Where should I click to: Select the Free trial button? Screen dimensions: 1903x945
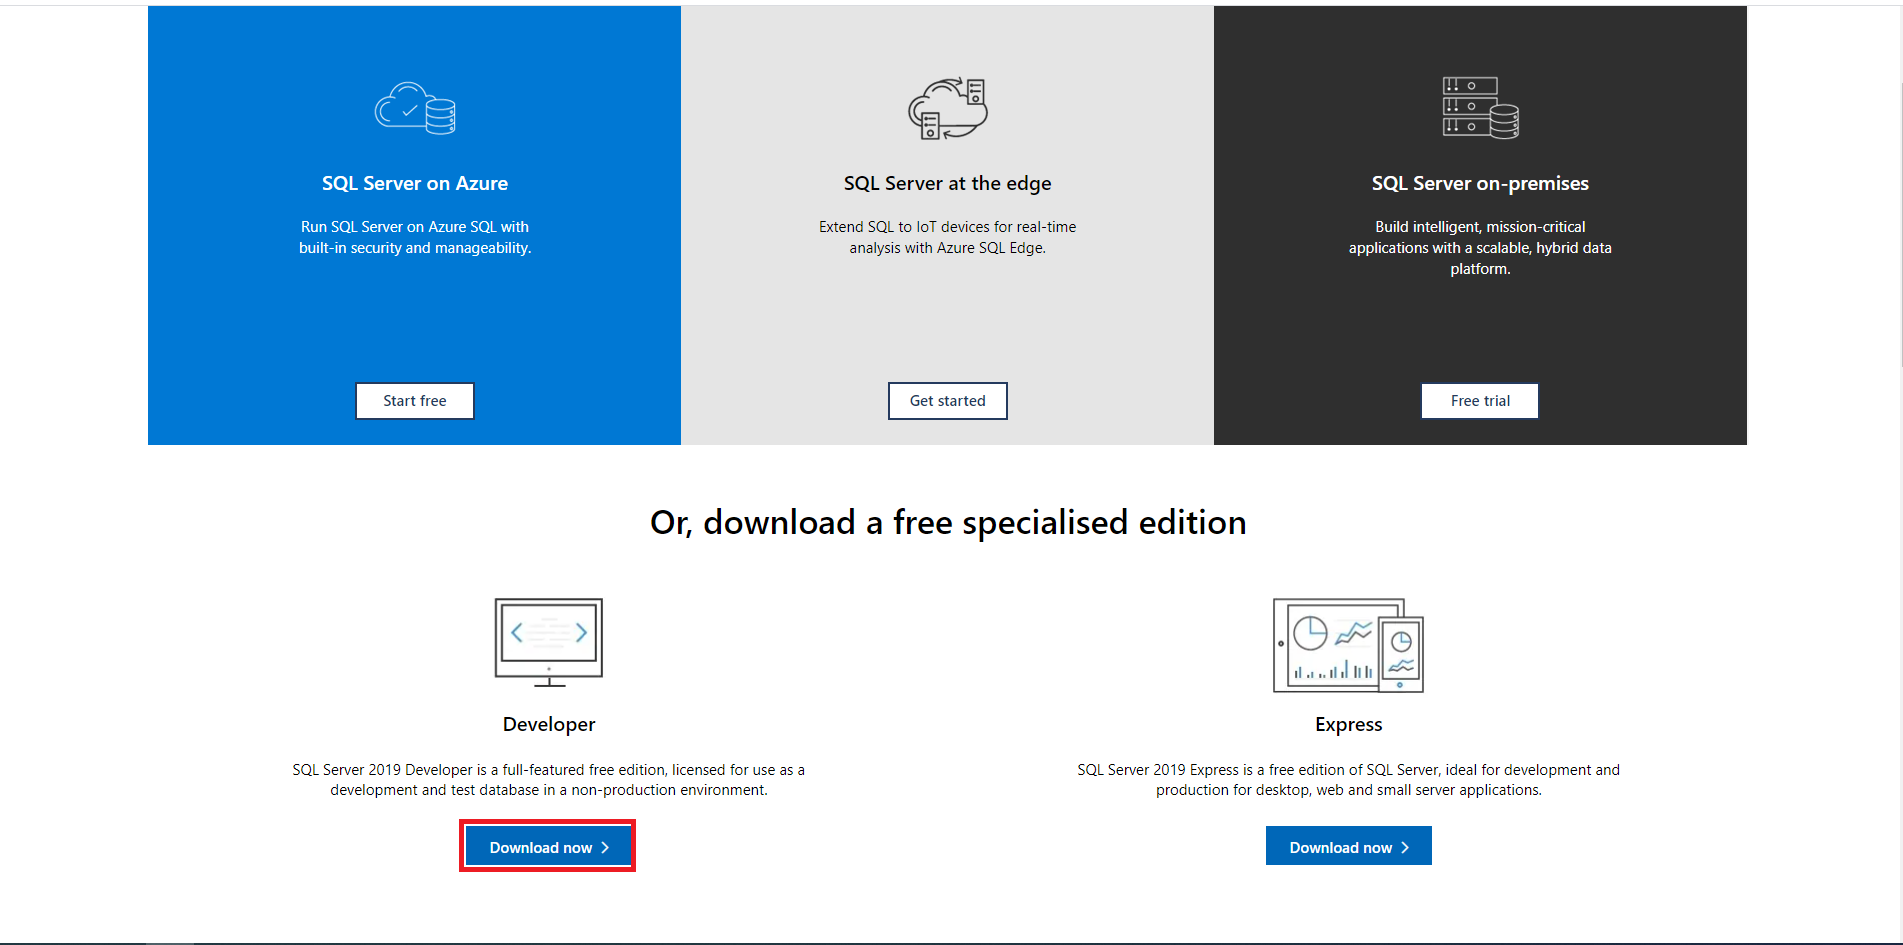pyautogui.click(x=1480, y=401)
